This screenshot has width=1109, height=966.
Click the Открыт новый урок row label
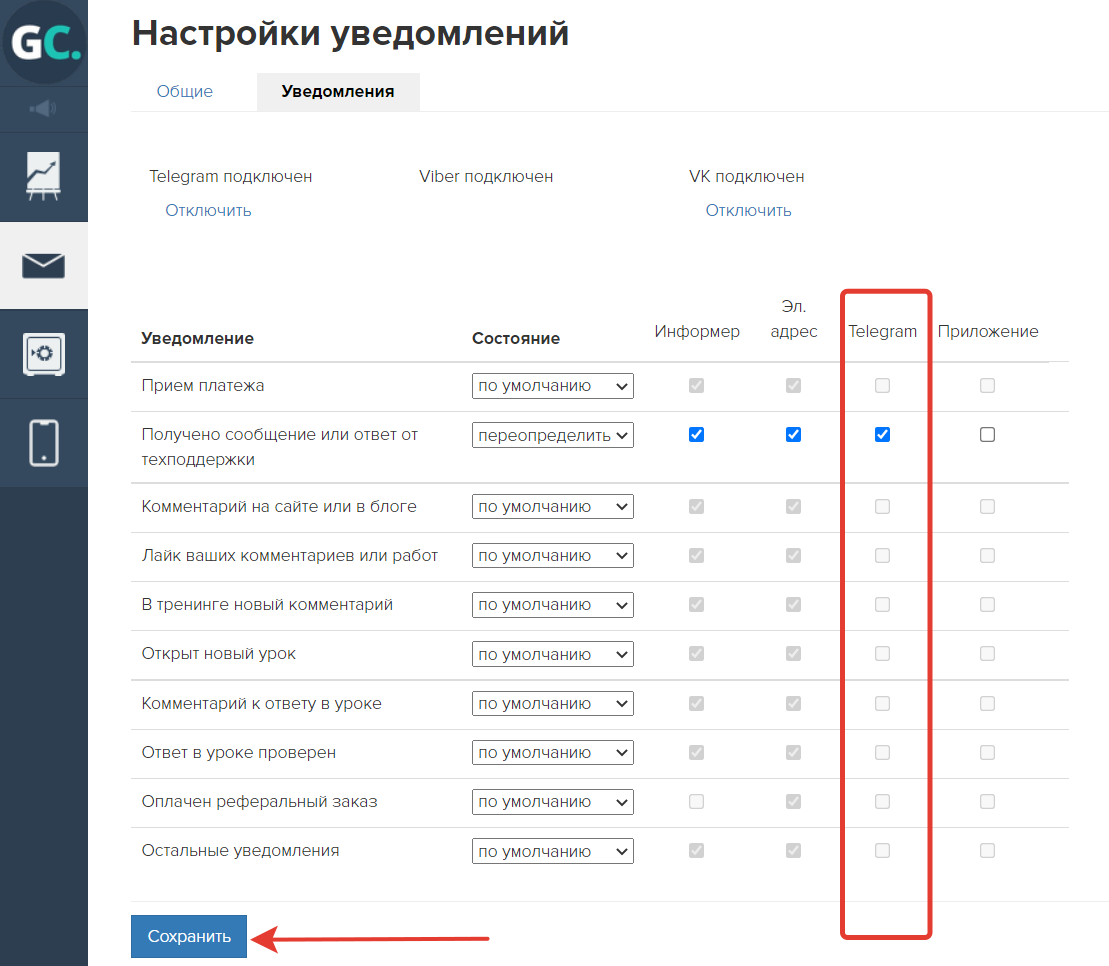pyautogui.click(x=219, y=653)
